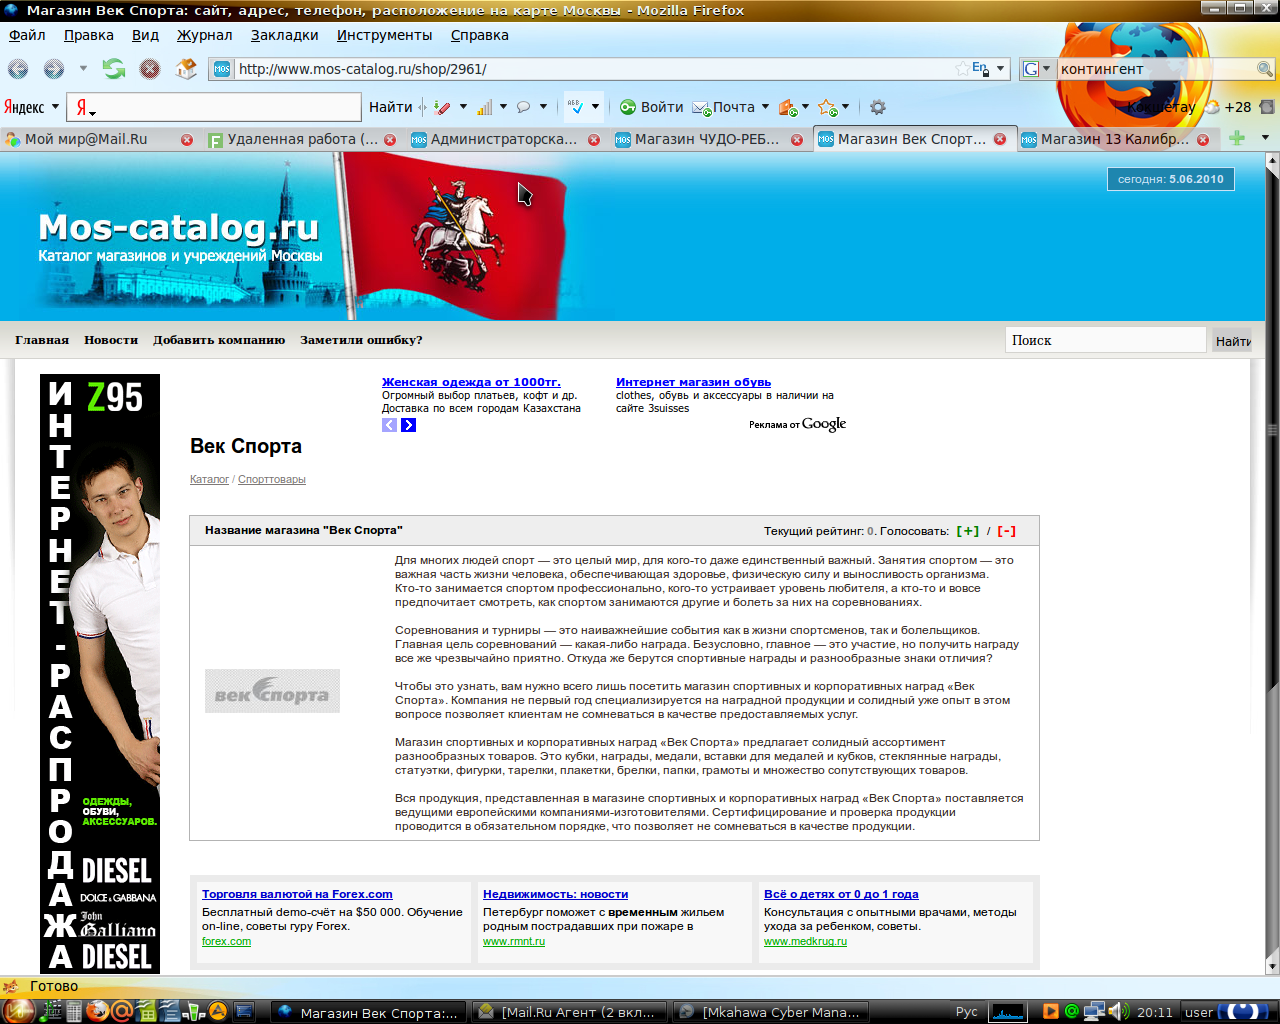The image size is (1280, 1024).
Task: Click the Yandex spell check icon
Action: [x=576, y=106]
